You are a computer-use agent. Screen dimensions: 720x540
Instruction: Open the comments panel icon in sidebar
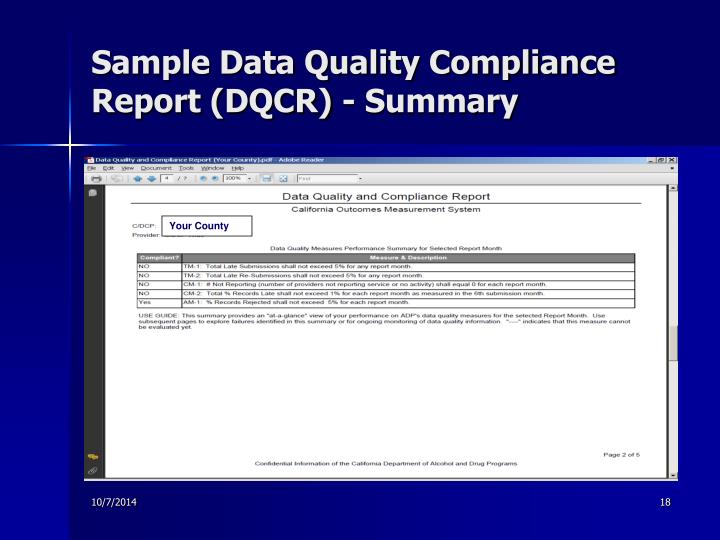(x=93, y=193)
